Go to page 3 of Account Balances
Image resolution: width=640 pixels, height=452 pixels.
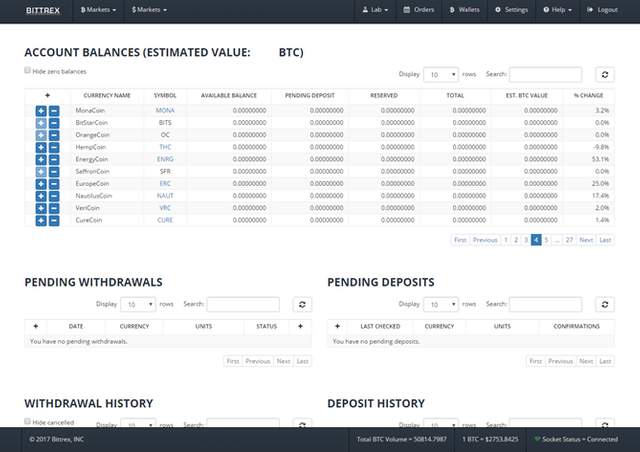coord(526,240)
